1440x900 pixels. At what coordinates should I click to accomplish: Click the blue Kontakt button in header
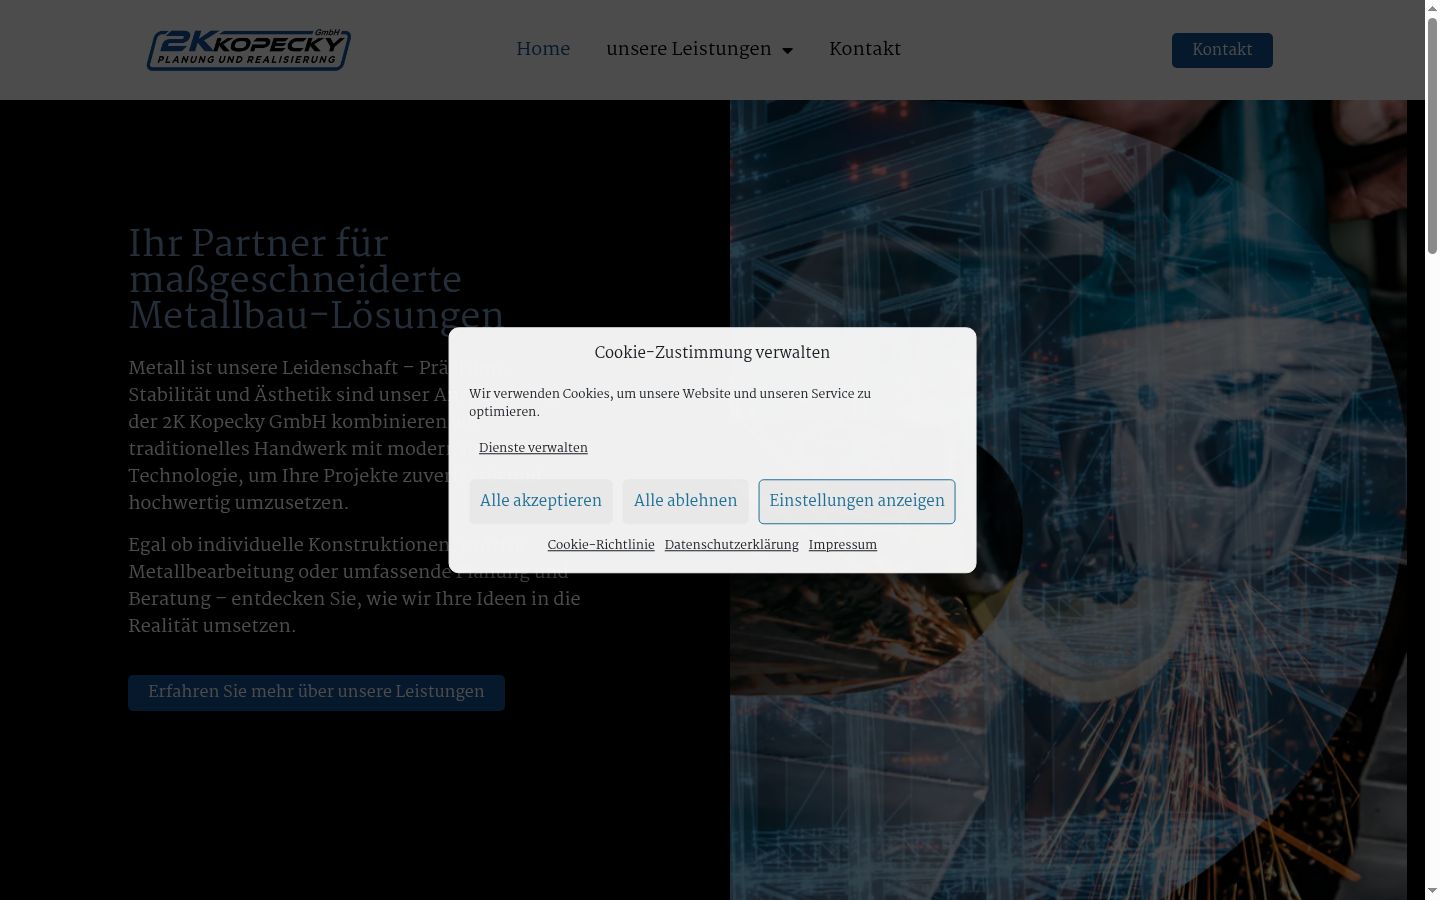tap(1222, 50)
